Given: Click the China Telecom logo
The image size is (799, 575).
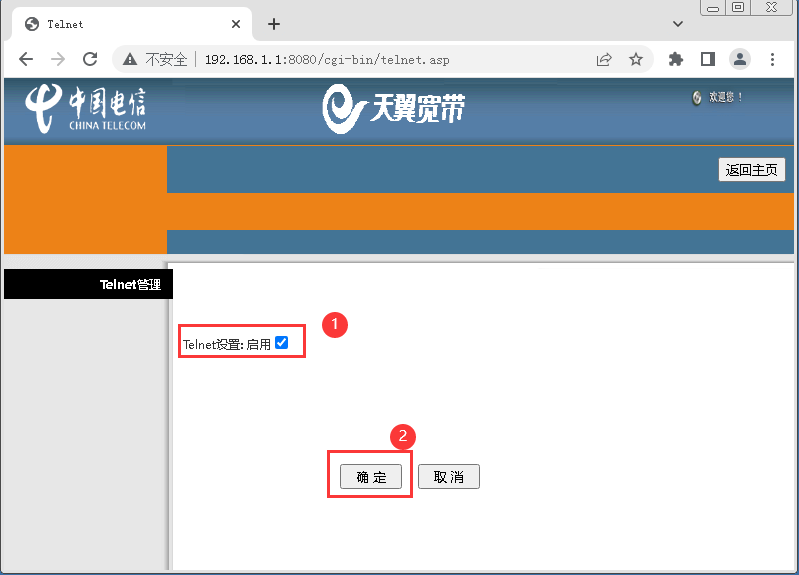Looking at the screenshot, I should (x=85, y=109).
